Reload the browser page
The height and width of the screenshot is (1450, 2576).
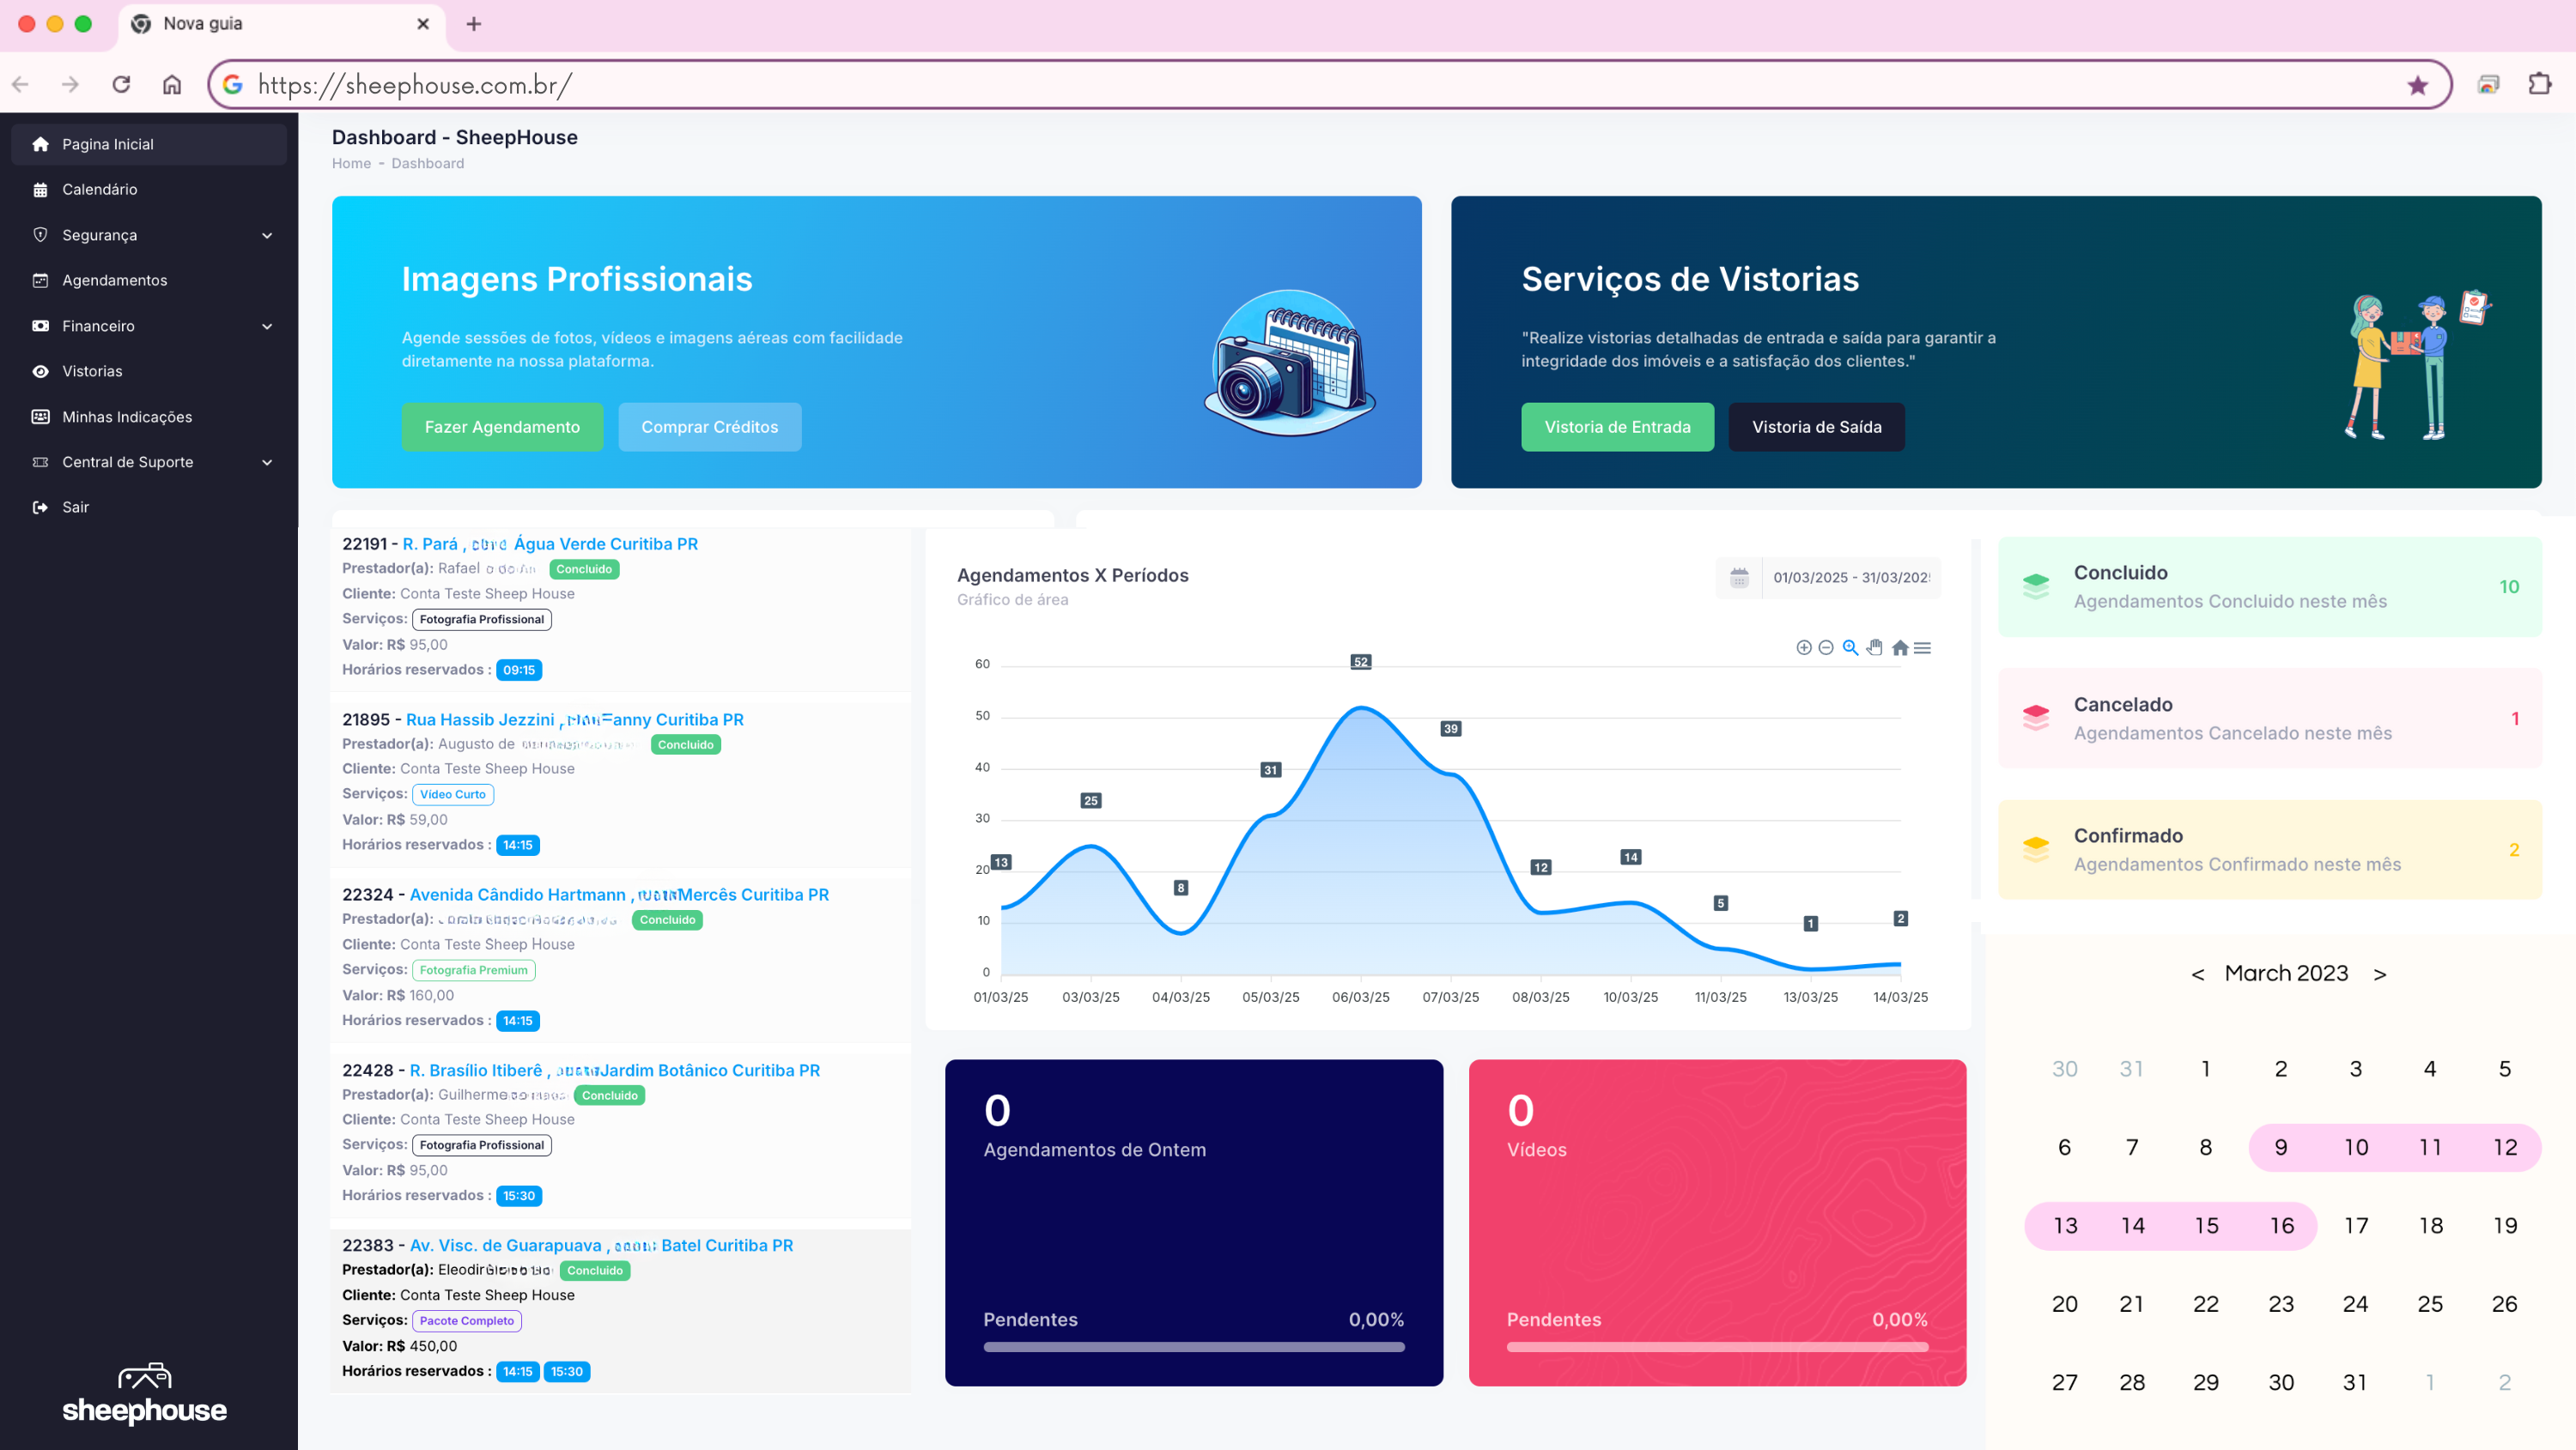pyautogui.click(x=121, y=85)
